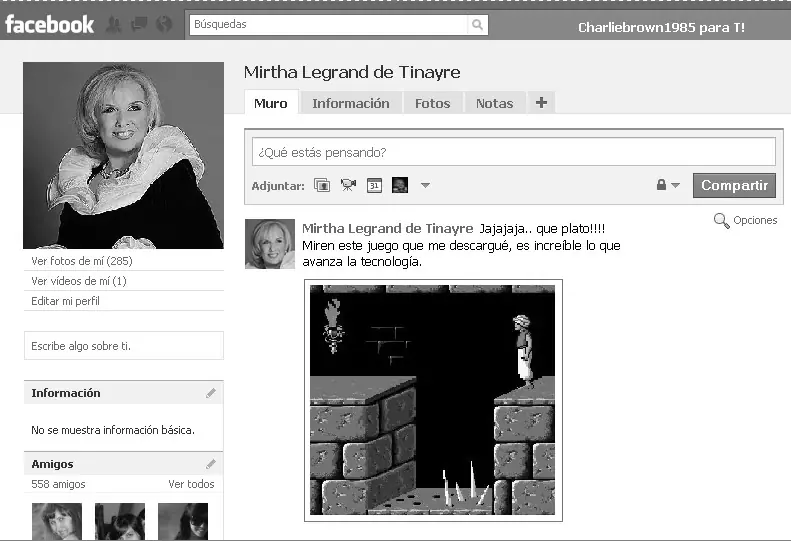Click the Charliebrown1985 para T! header text
This screenshot has height=541, width=791.
tap(661, 27)
